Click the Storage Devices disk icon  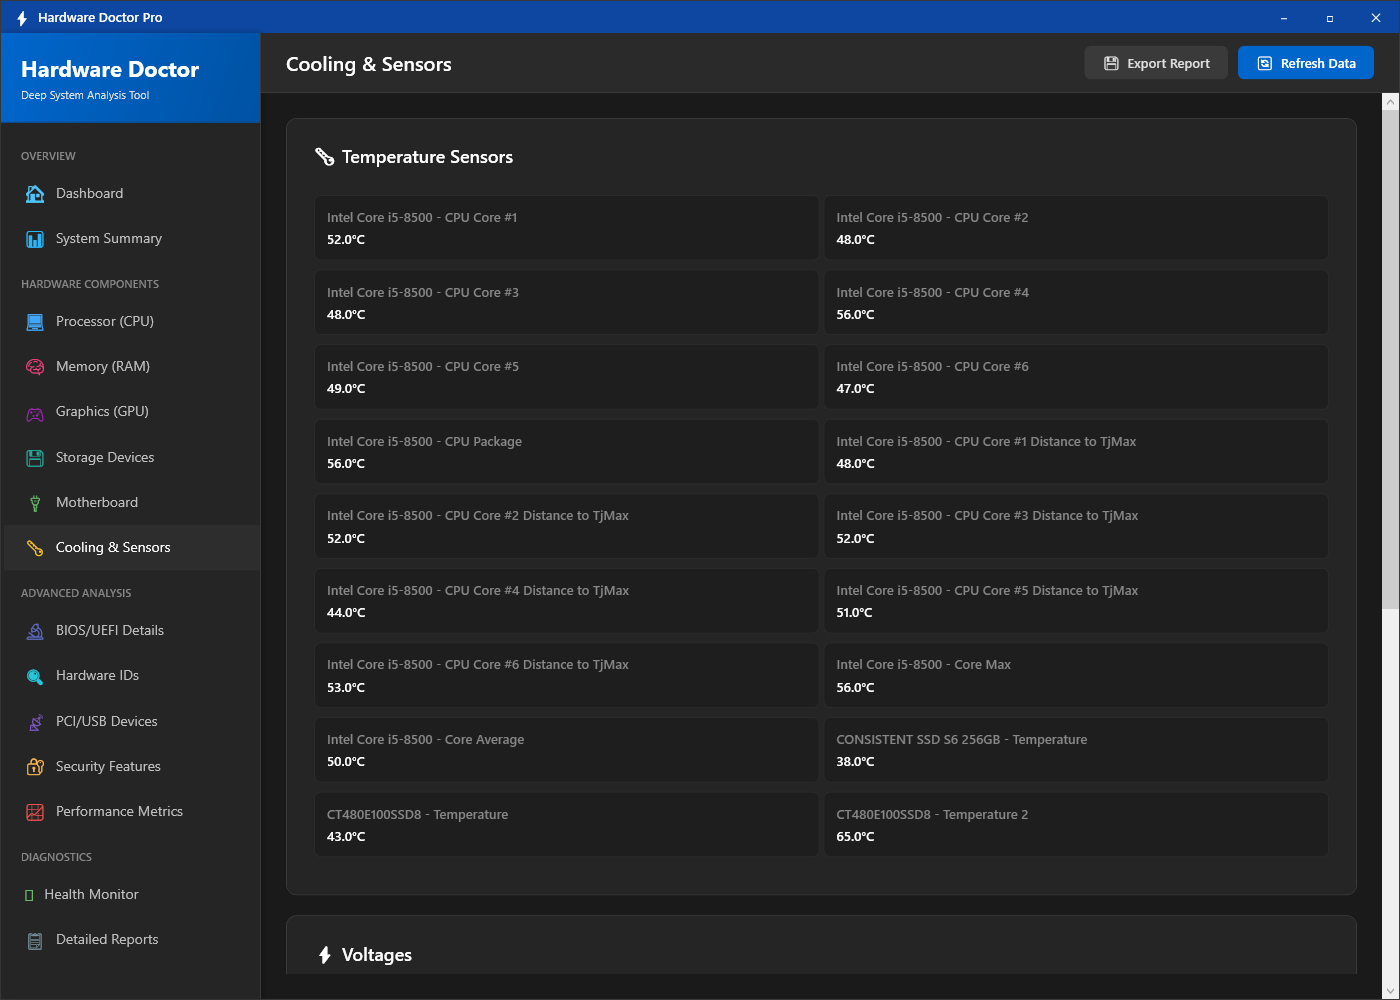35,458
